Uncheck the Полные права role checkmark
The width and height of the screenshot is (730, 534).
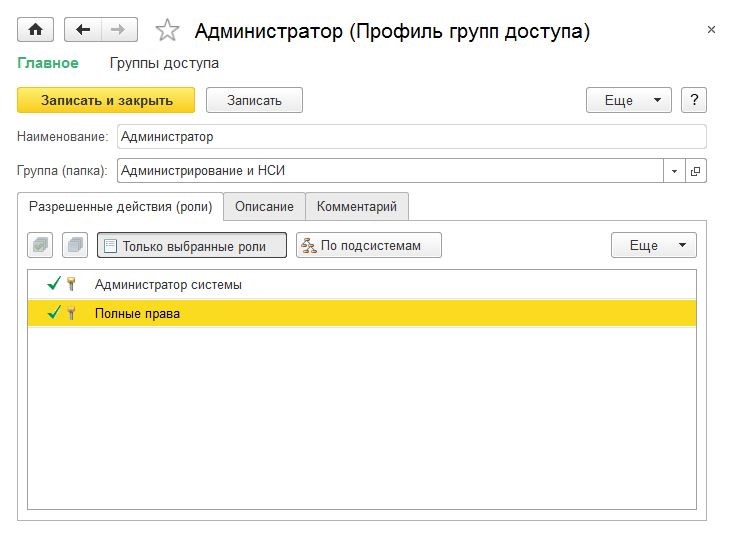click(x=54, y=312)
